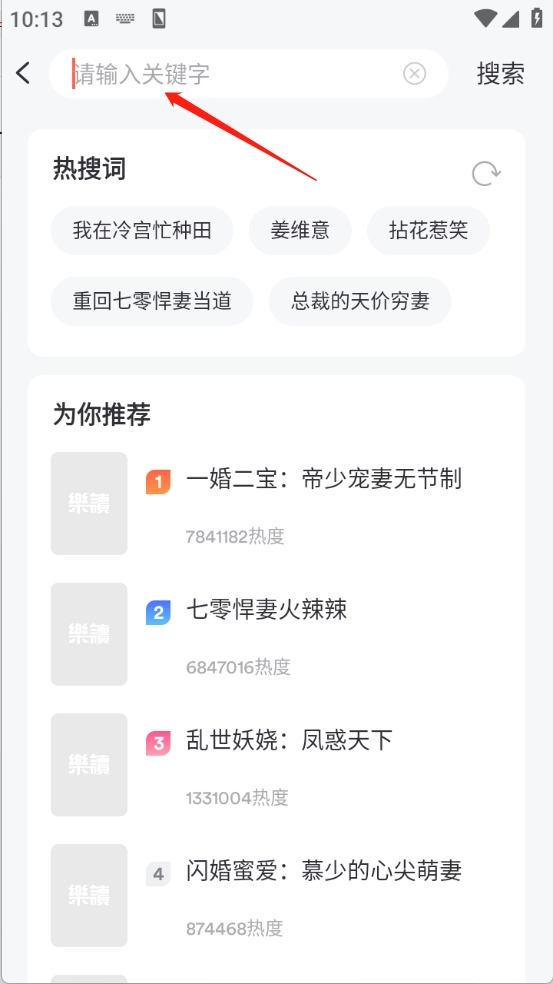Image resolution: width=553 pixels, height=984 pixels.
Task: Tap the back arrow icon
Action: coord(23,73)
